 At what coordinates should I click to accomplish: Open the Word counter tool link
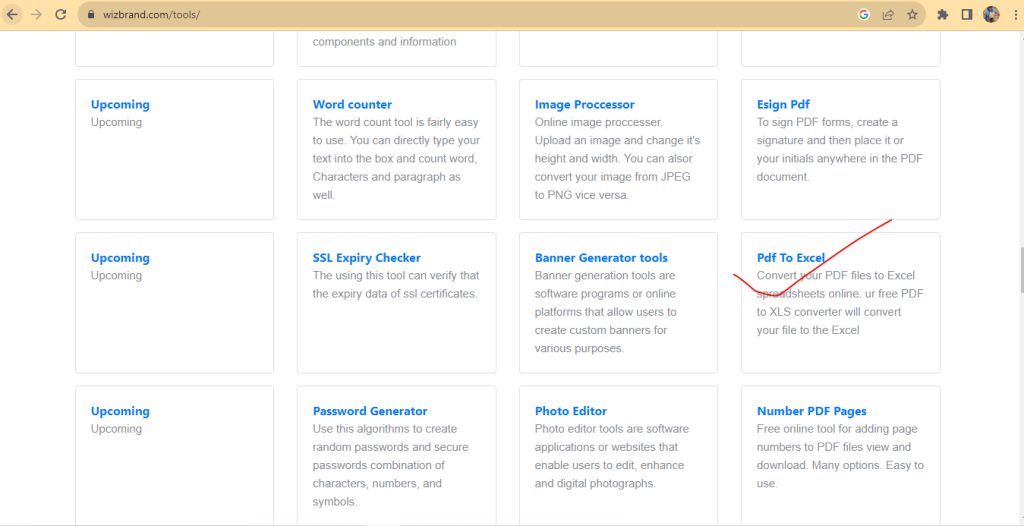click(x=352, y=104)
